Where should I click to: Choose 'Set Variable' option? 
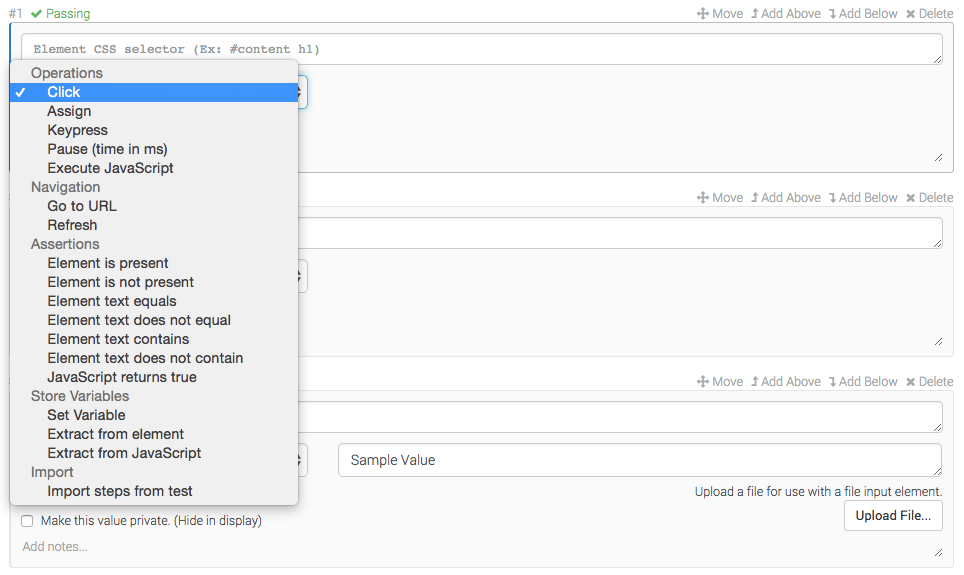pyautogui.click(x=86, y=415)
